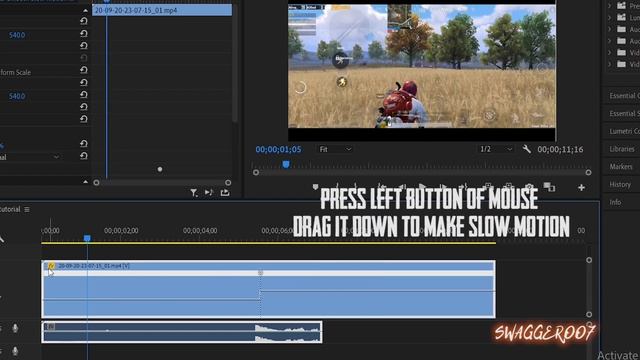Click the Program Monitor playhead marker
The height and width of the screenshot is (360, 640).
[x=286, y=164]
